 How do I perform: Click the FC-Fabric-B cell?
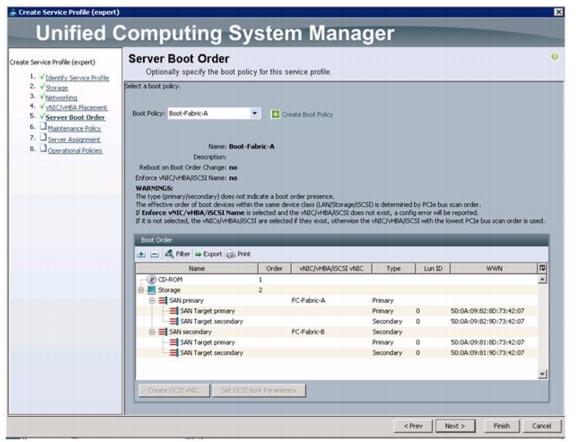308,332
